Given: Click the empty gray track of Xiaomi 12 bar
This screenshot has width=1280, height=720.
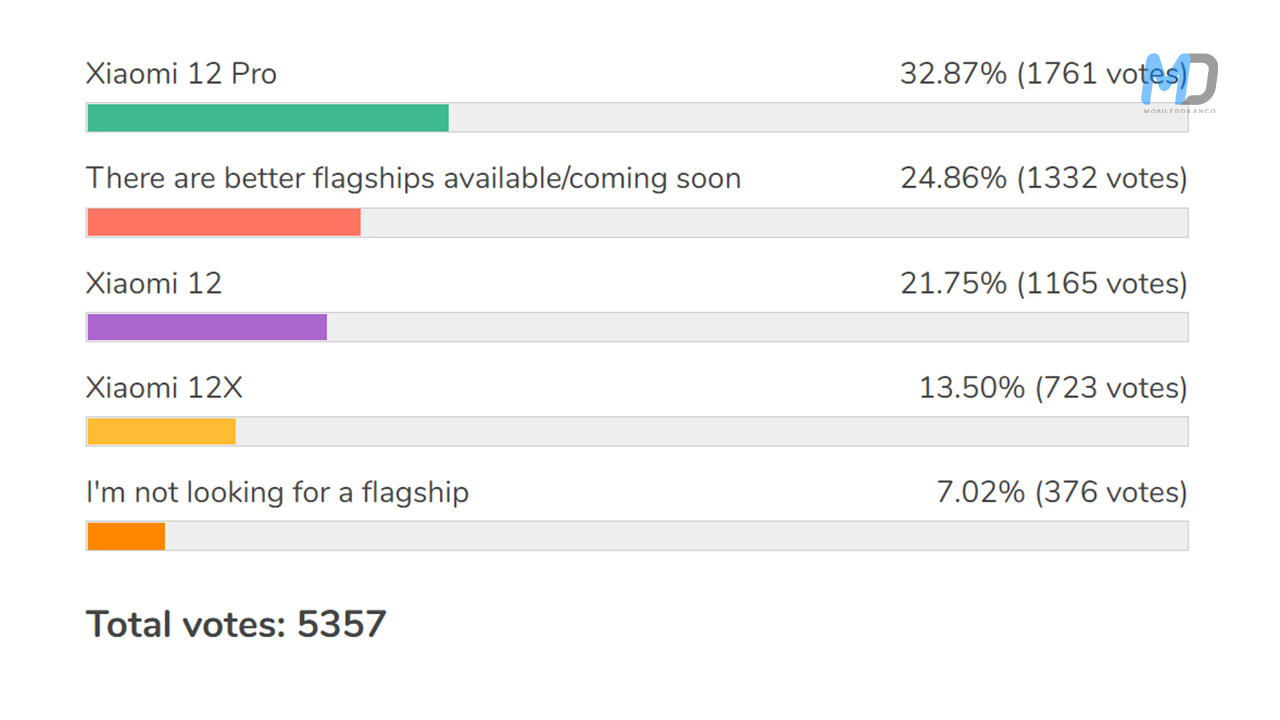Looking at the screenshot, I should (756, 327).
